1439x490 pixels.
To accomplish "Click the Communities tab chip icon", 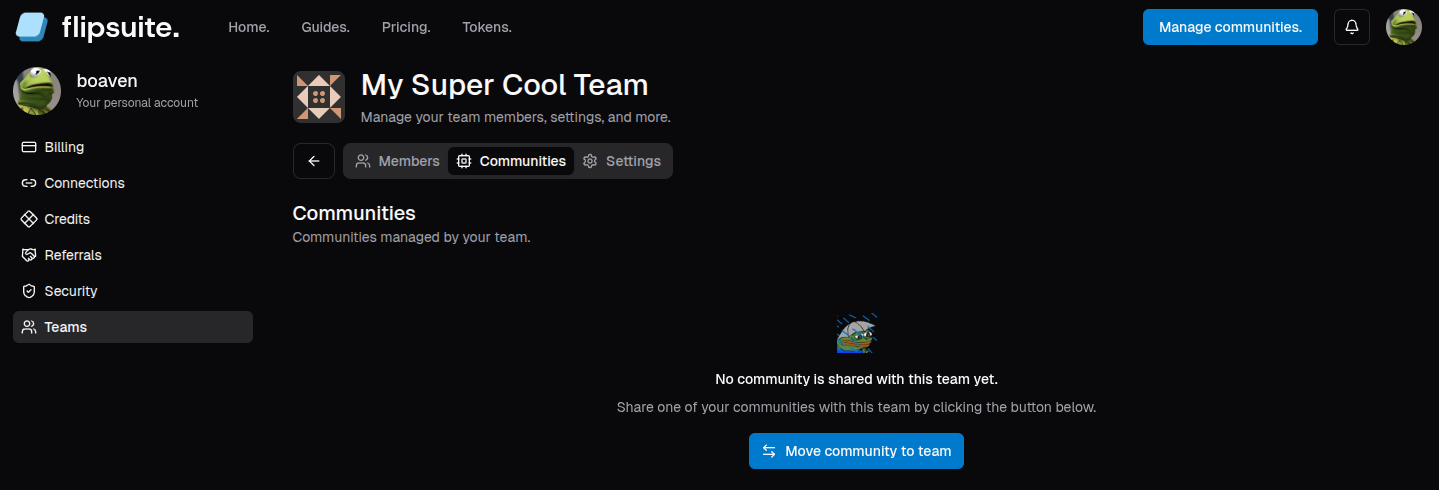I will [464, 161].
